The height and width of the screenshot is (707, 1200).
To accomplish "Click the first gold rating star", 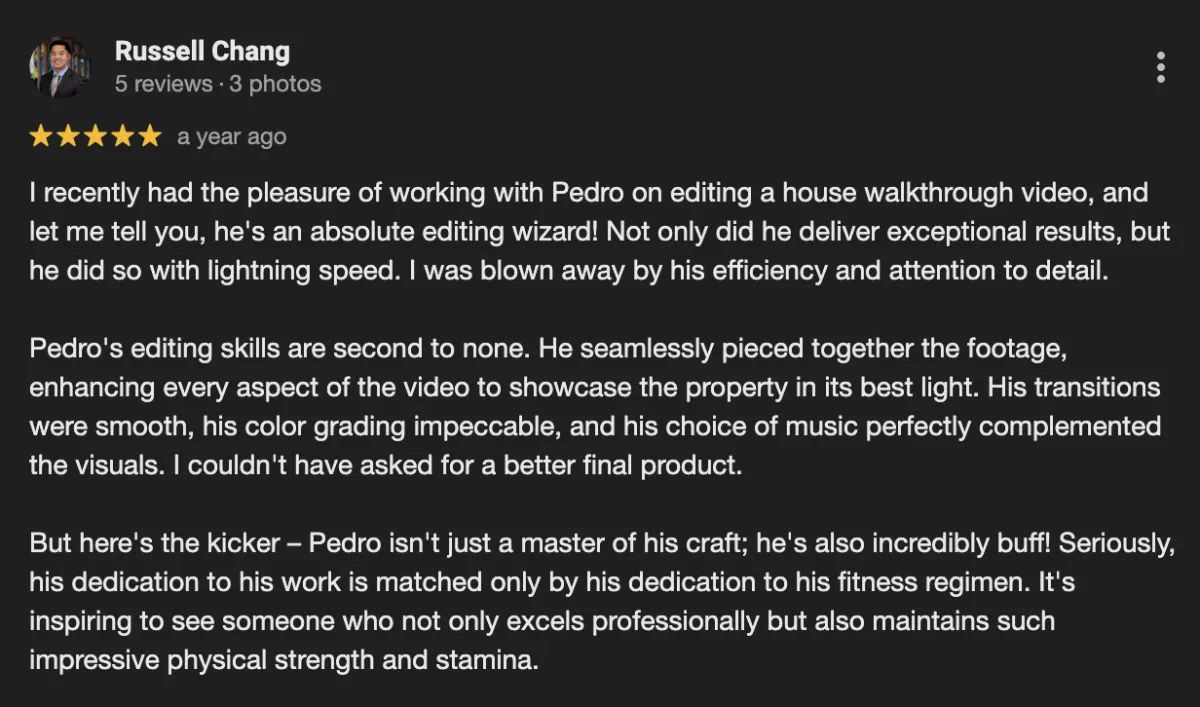I will (x=41, y=136).
